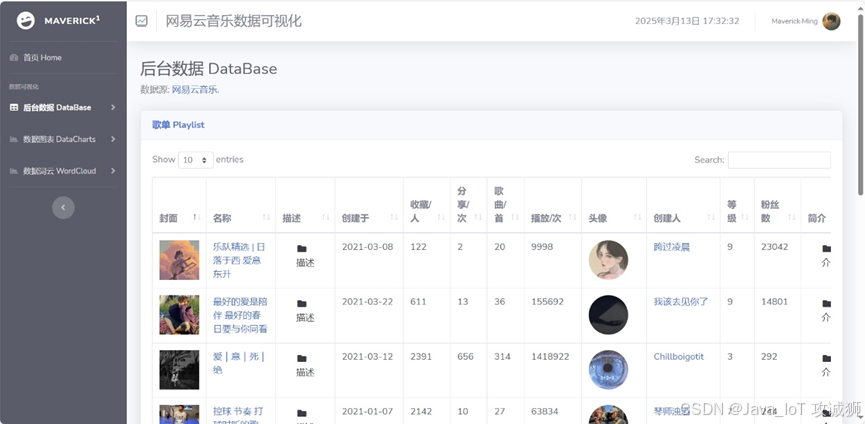Open the 描述 folder icon for 2021-03-08 row
This screenshot has height=424, width=865.
click(x=302, y=249)
